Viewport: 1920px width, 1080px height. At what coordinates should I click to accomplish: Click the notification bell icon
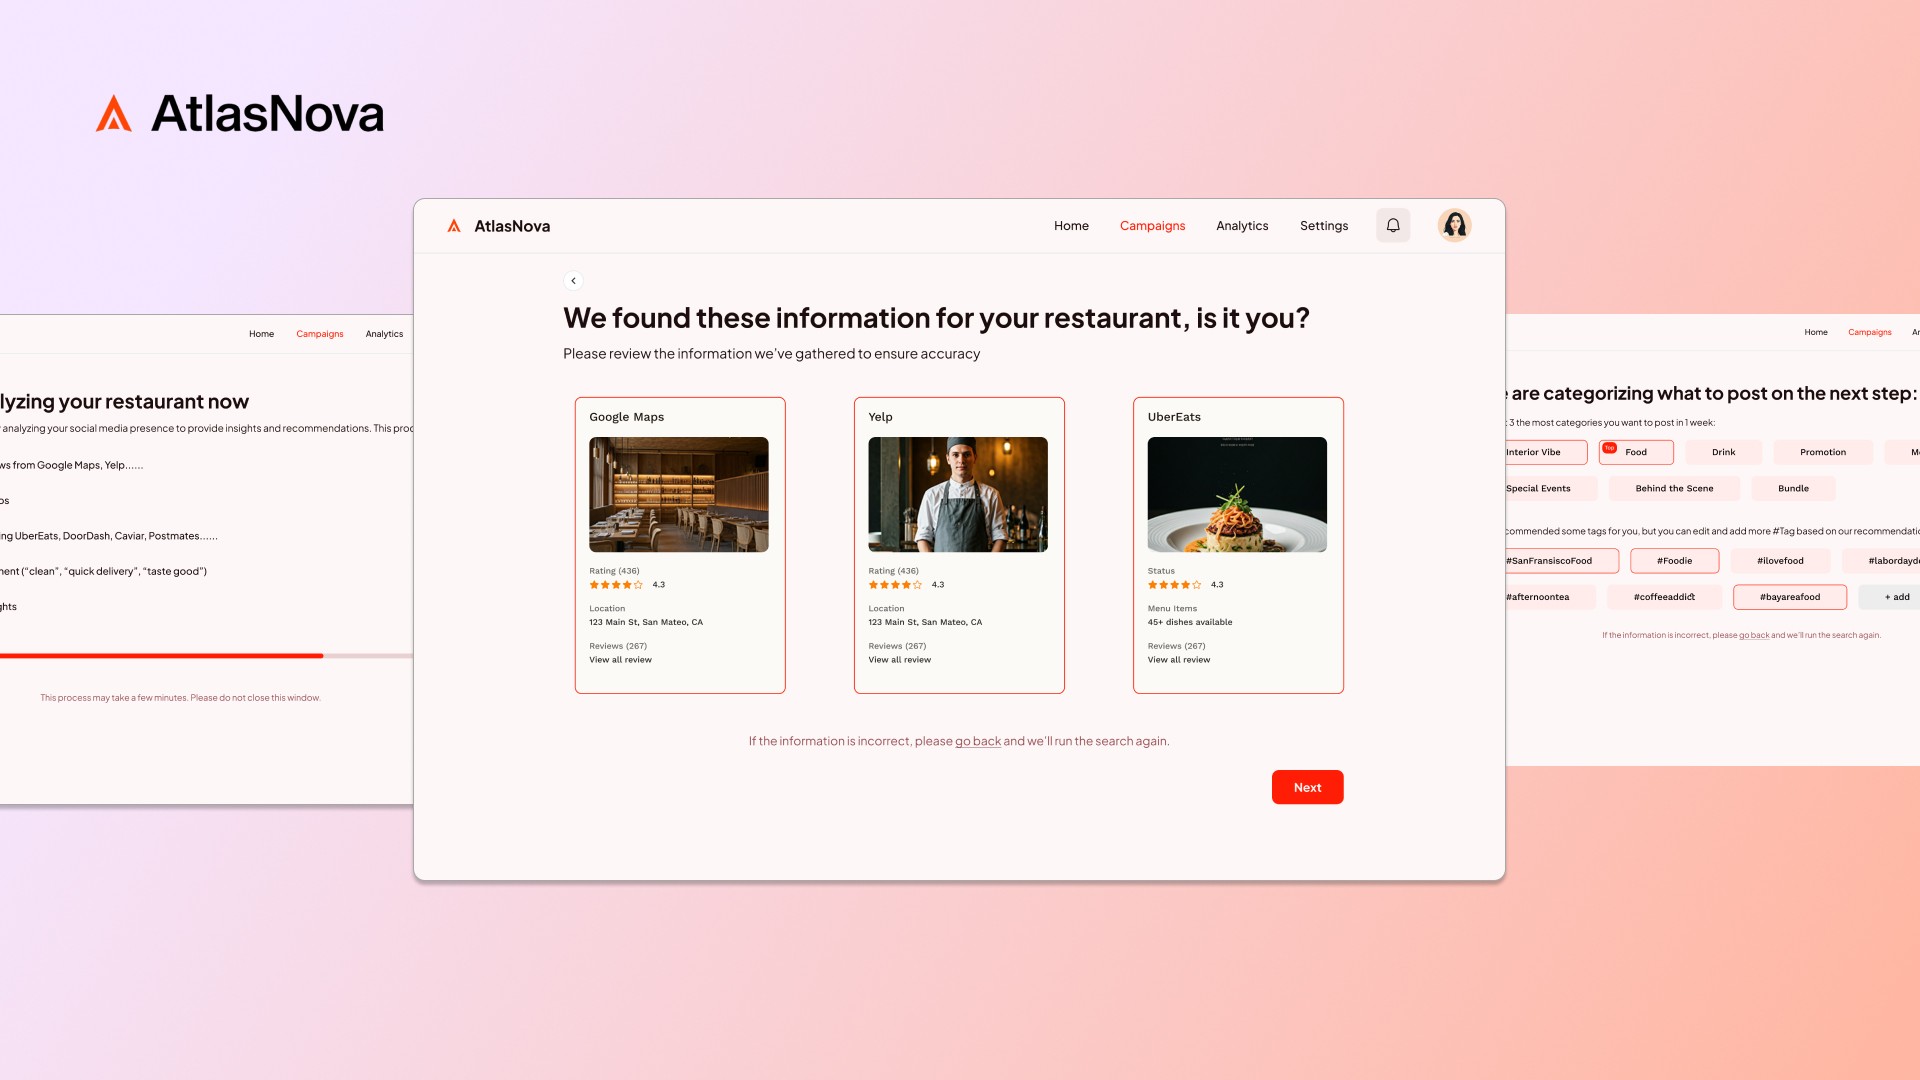pyautogui.click(x=1393, y=226)
